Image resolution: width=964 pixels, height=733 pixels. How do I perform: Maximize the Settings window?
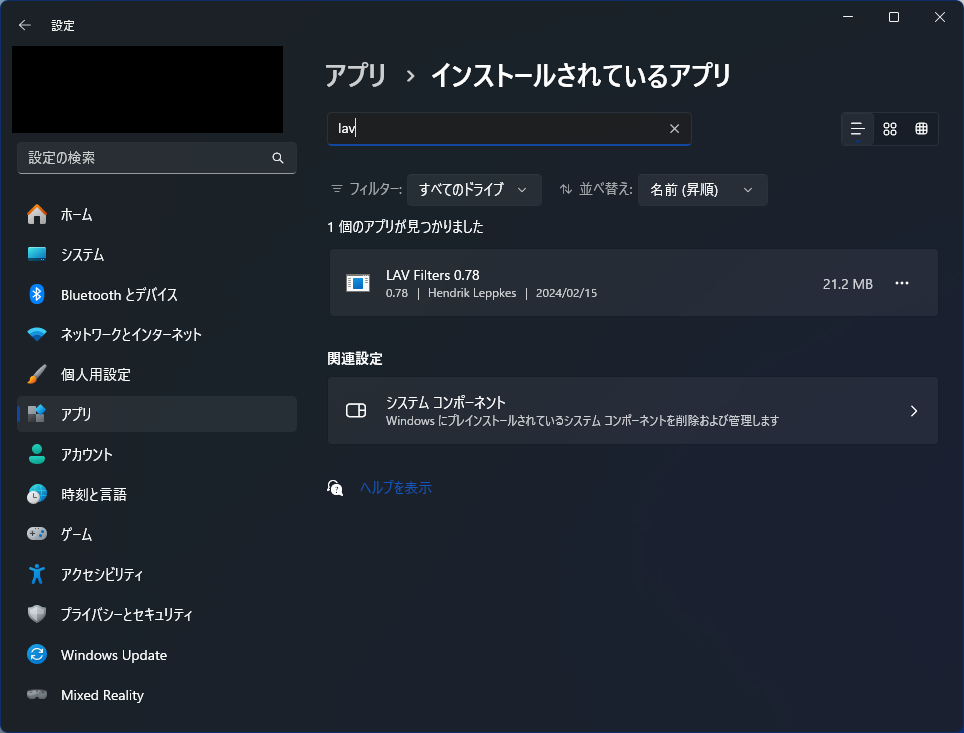pos(894,17)
